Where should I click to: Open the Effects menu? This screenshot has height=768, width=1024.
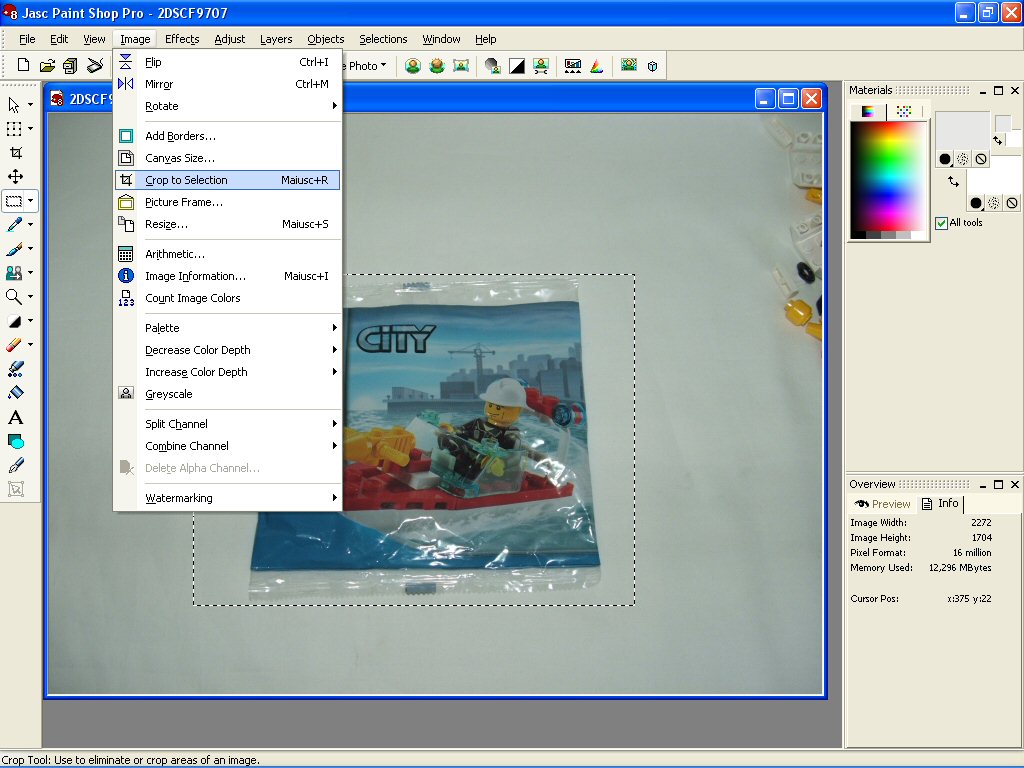[182, 39]
